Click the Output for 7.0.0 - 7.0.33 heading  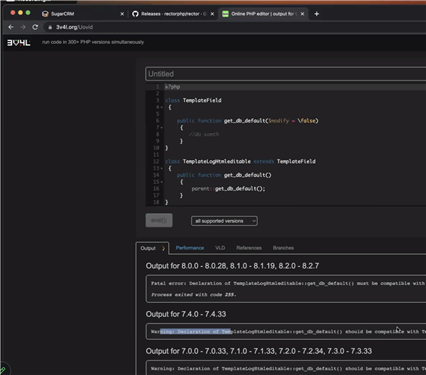(259, 351)
